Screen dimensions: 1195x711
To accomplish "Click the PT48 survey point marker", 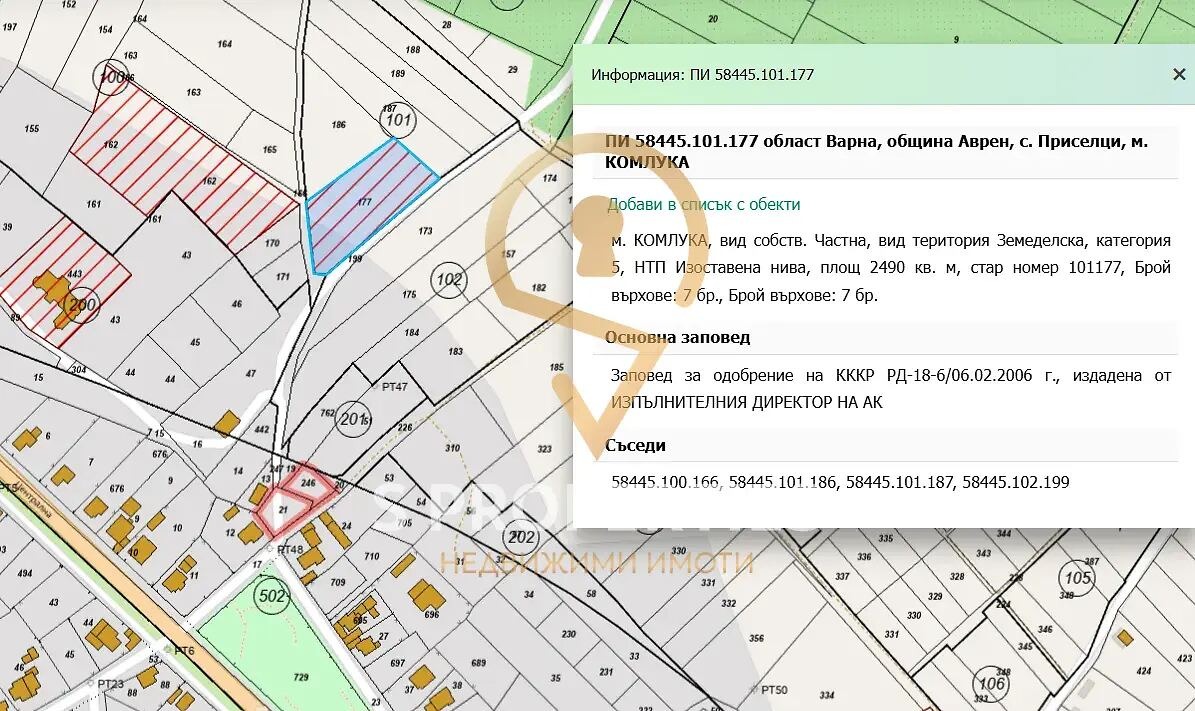I will (288, 549).
